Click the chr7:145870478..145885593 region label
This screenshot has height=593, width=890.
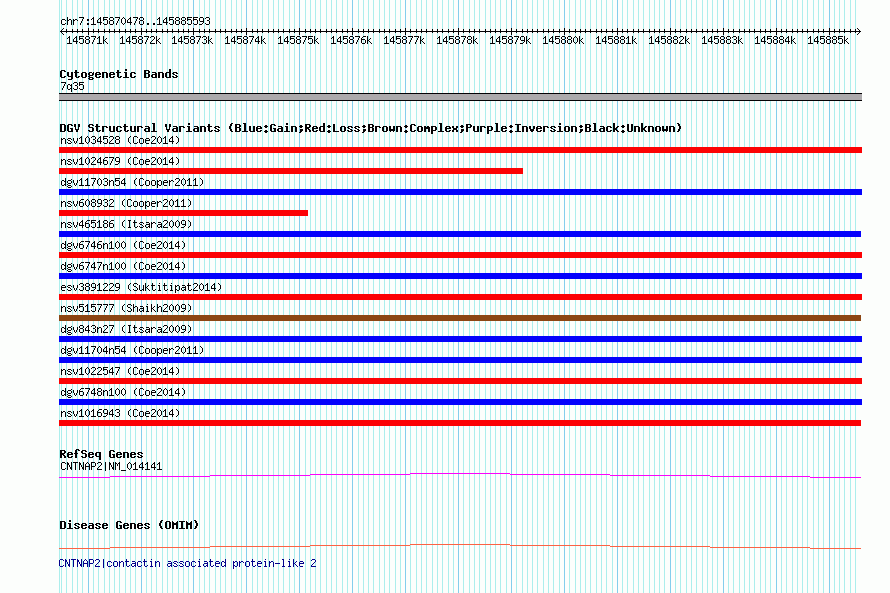(135, 21)
